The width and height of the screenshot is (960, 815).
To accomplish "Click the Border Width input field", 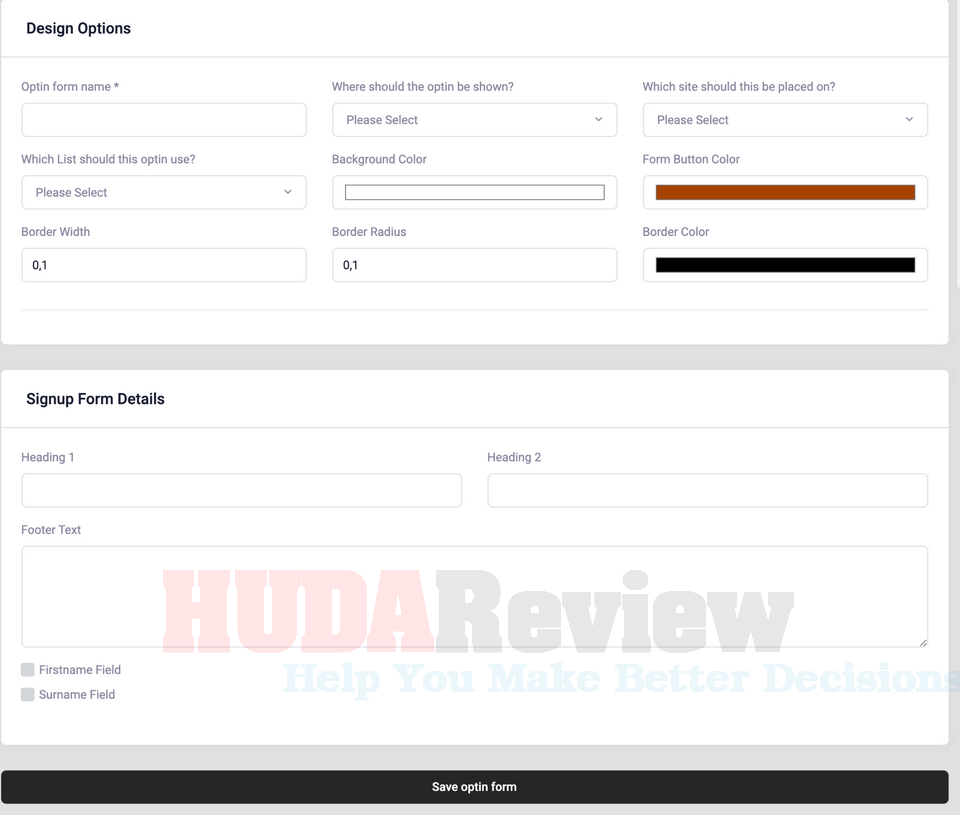I will coord(163,265).
